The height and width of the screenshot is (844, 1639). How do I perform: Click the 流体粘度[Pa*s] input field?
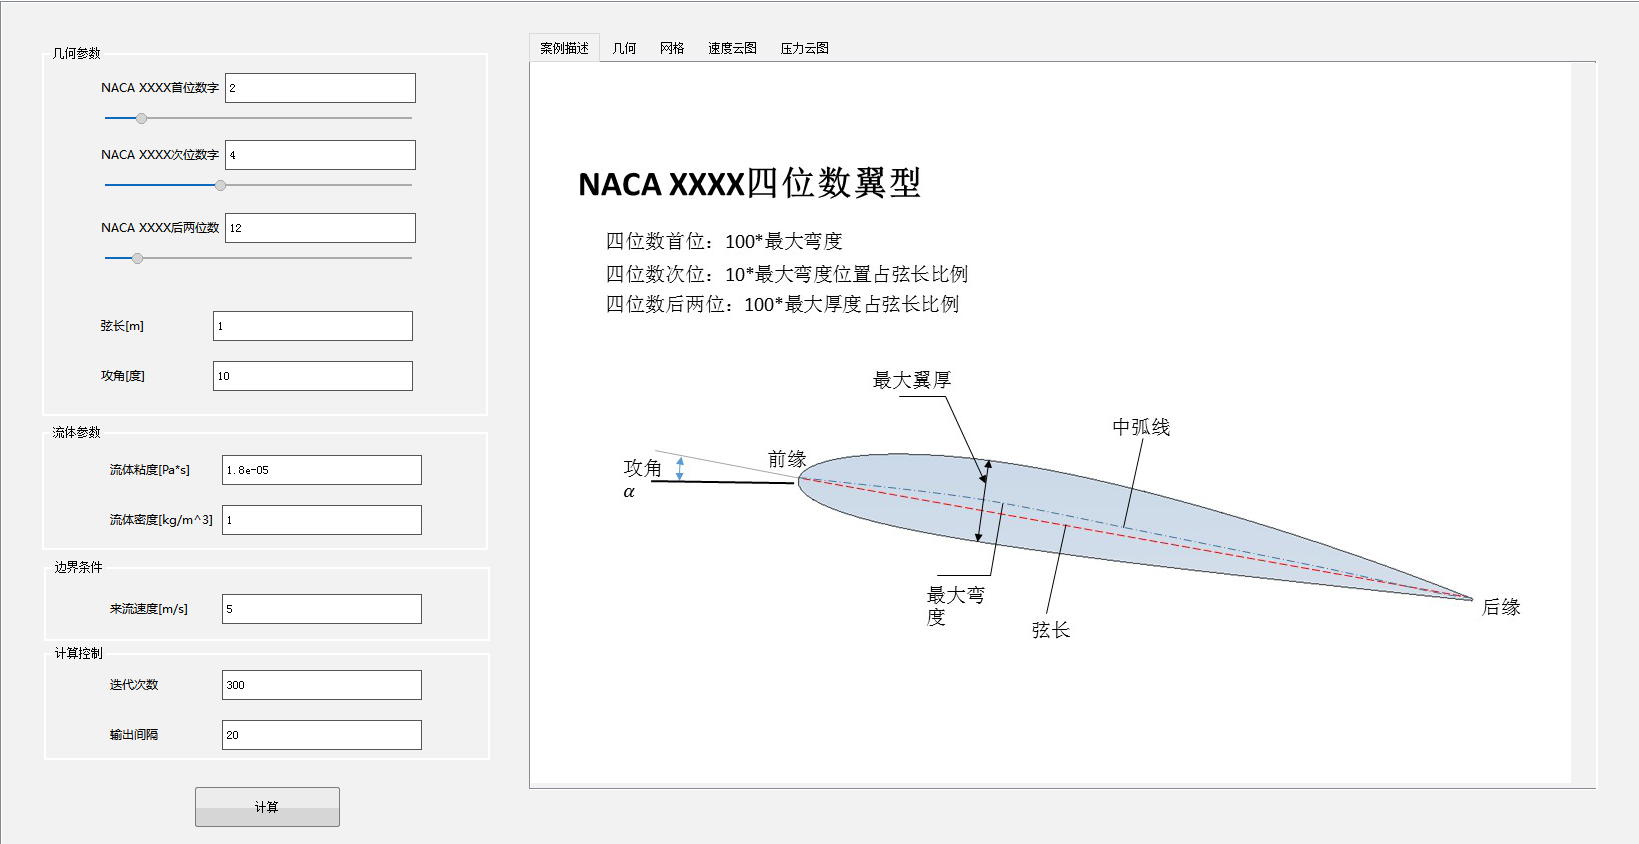point(321,470)
